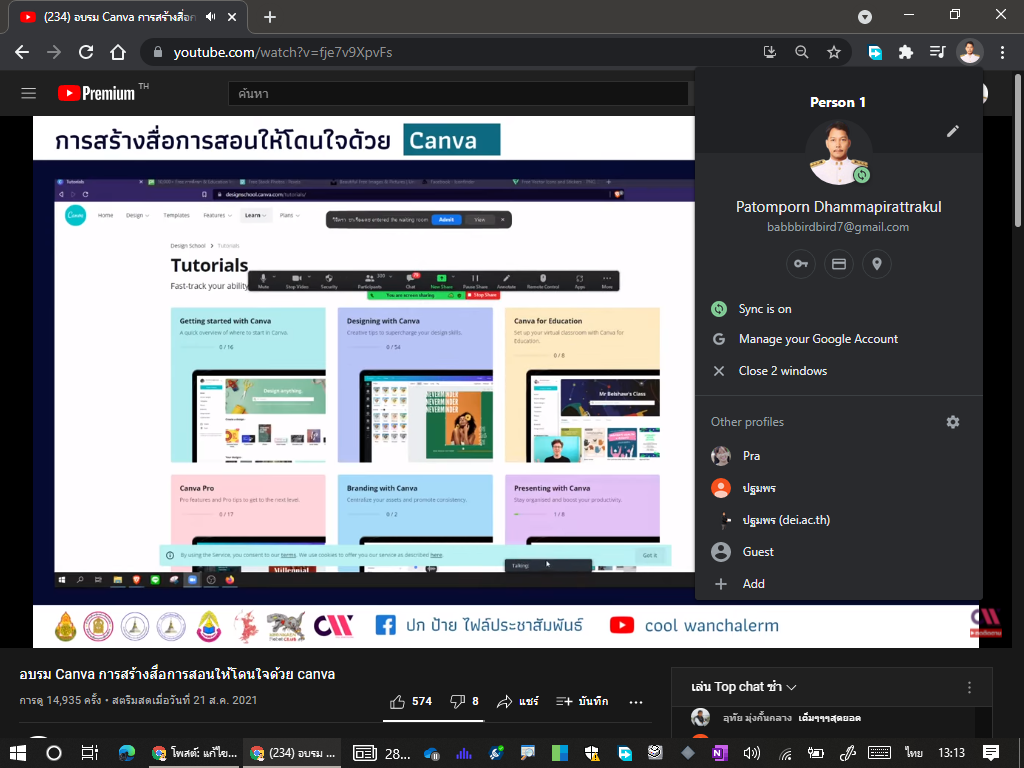Click the Chrome profile avatar button
Viewport: 1024px width, 768px height.
click(970, 52)
